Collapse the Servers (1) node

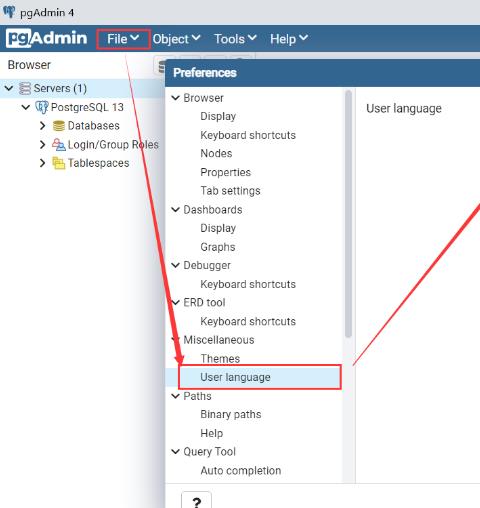pyautogui.click(x=9, y=88)
